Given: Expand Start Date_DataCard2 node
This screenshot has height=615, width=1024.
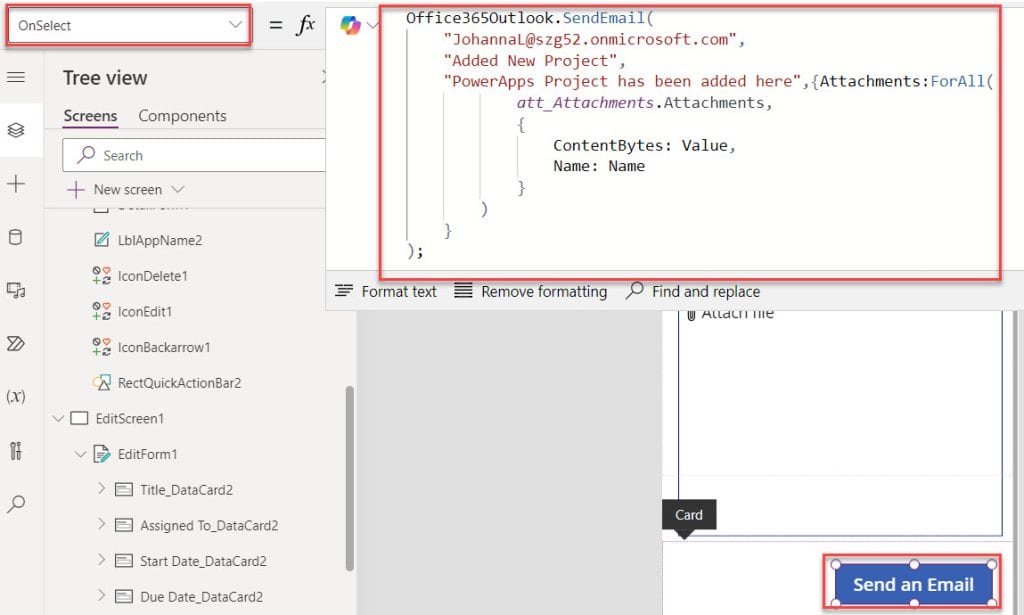Looking at the screenshot, I should 101,560.
